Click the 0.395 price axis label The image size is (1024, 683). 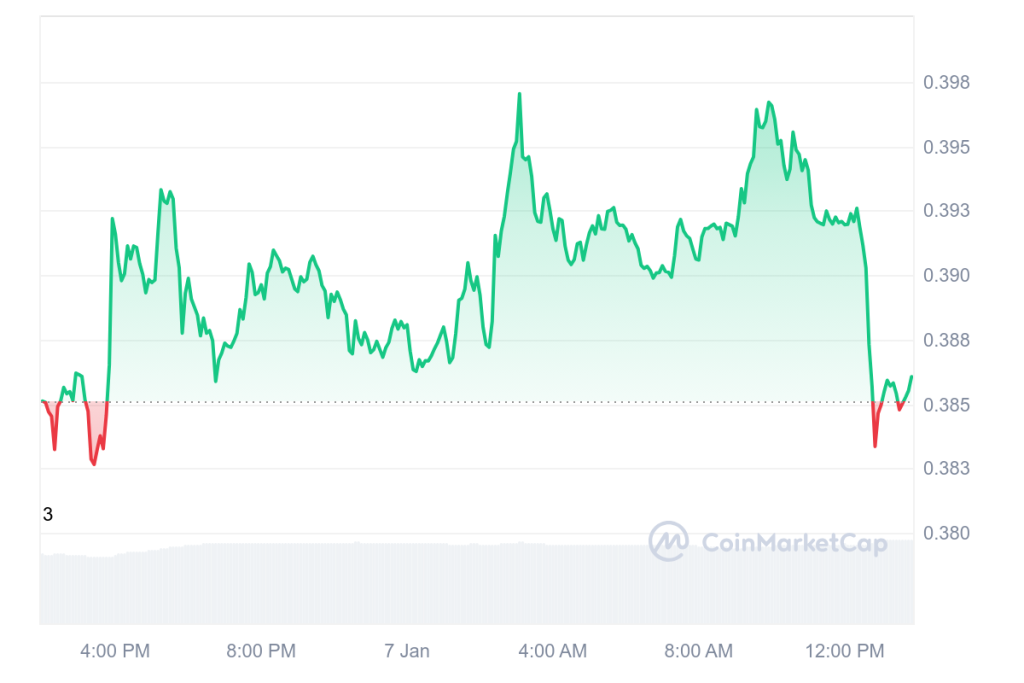(946, 147)
